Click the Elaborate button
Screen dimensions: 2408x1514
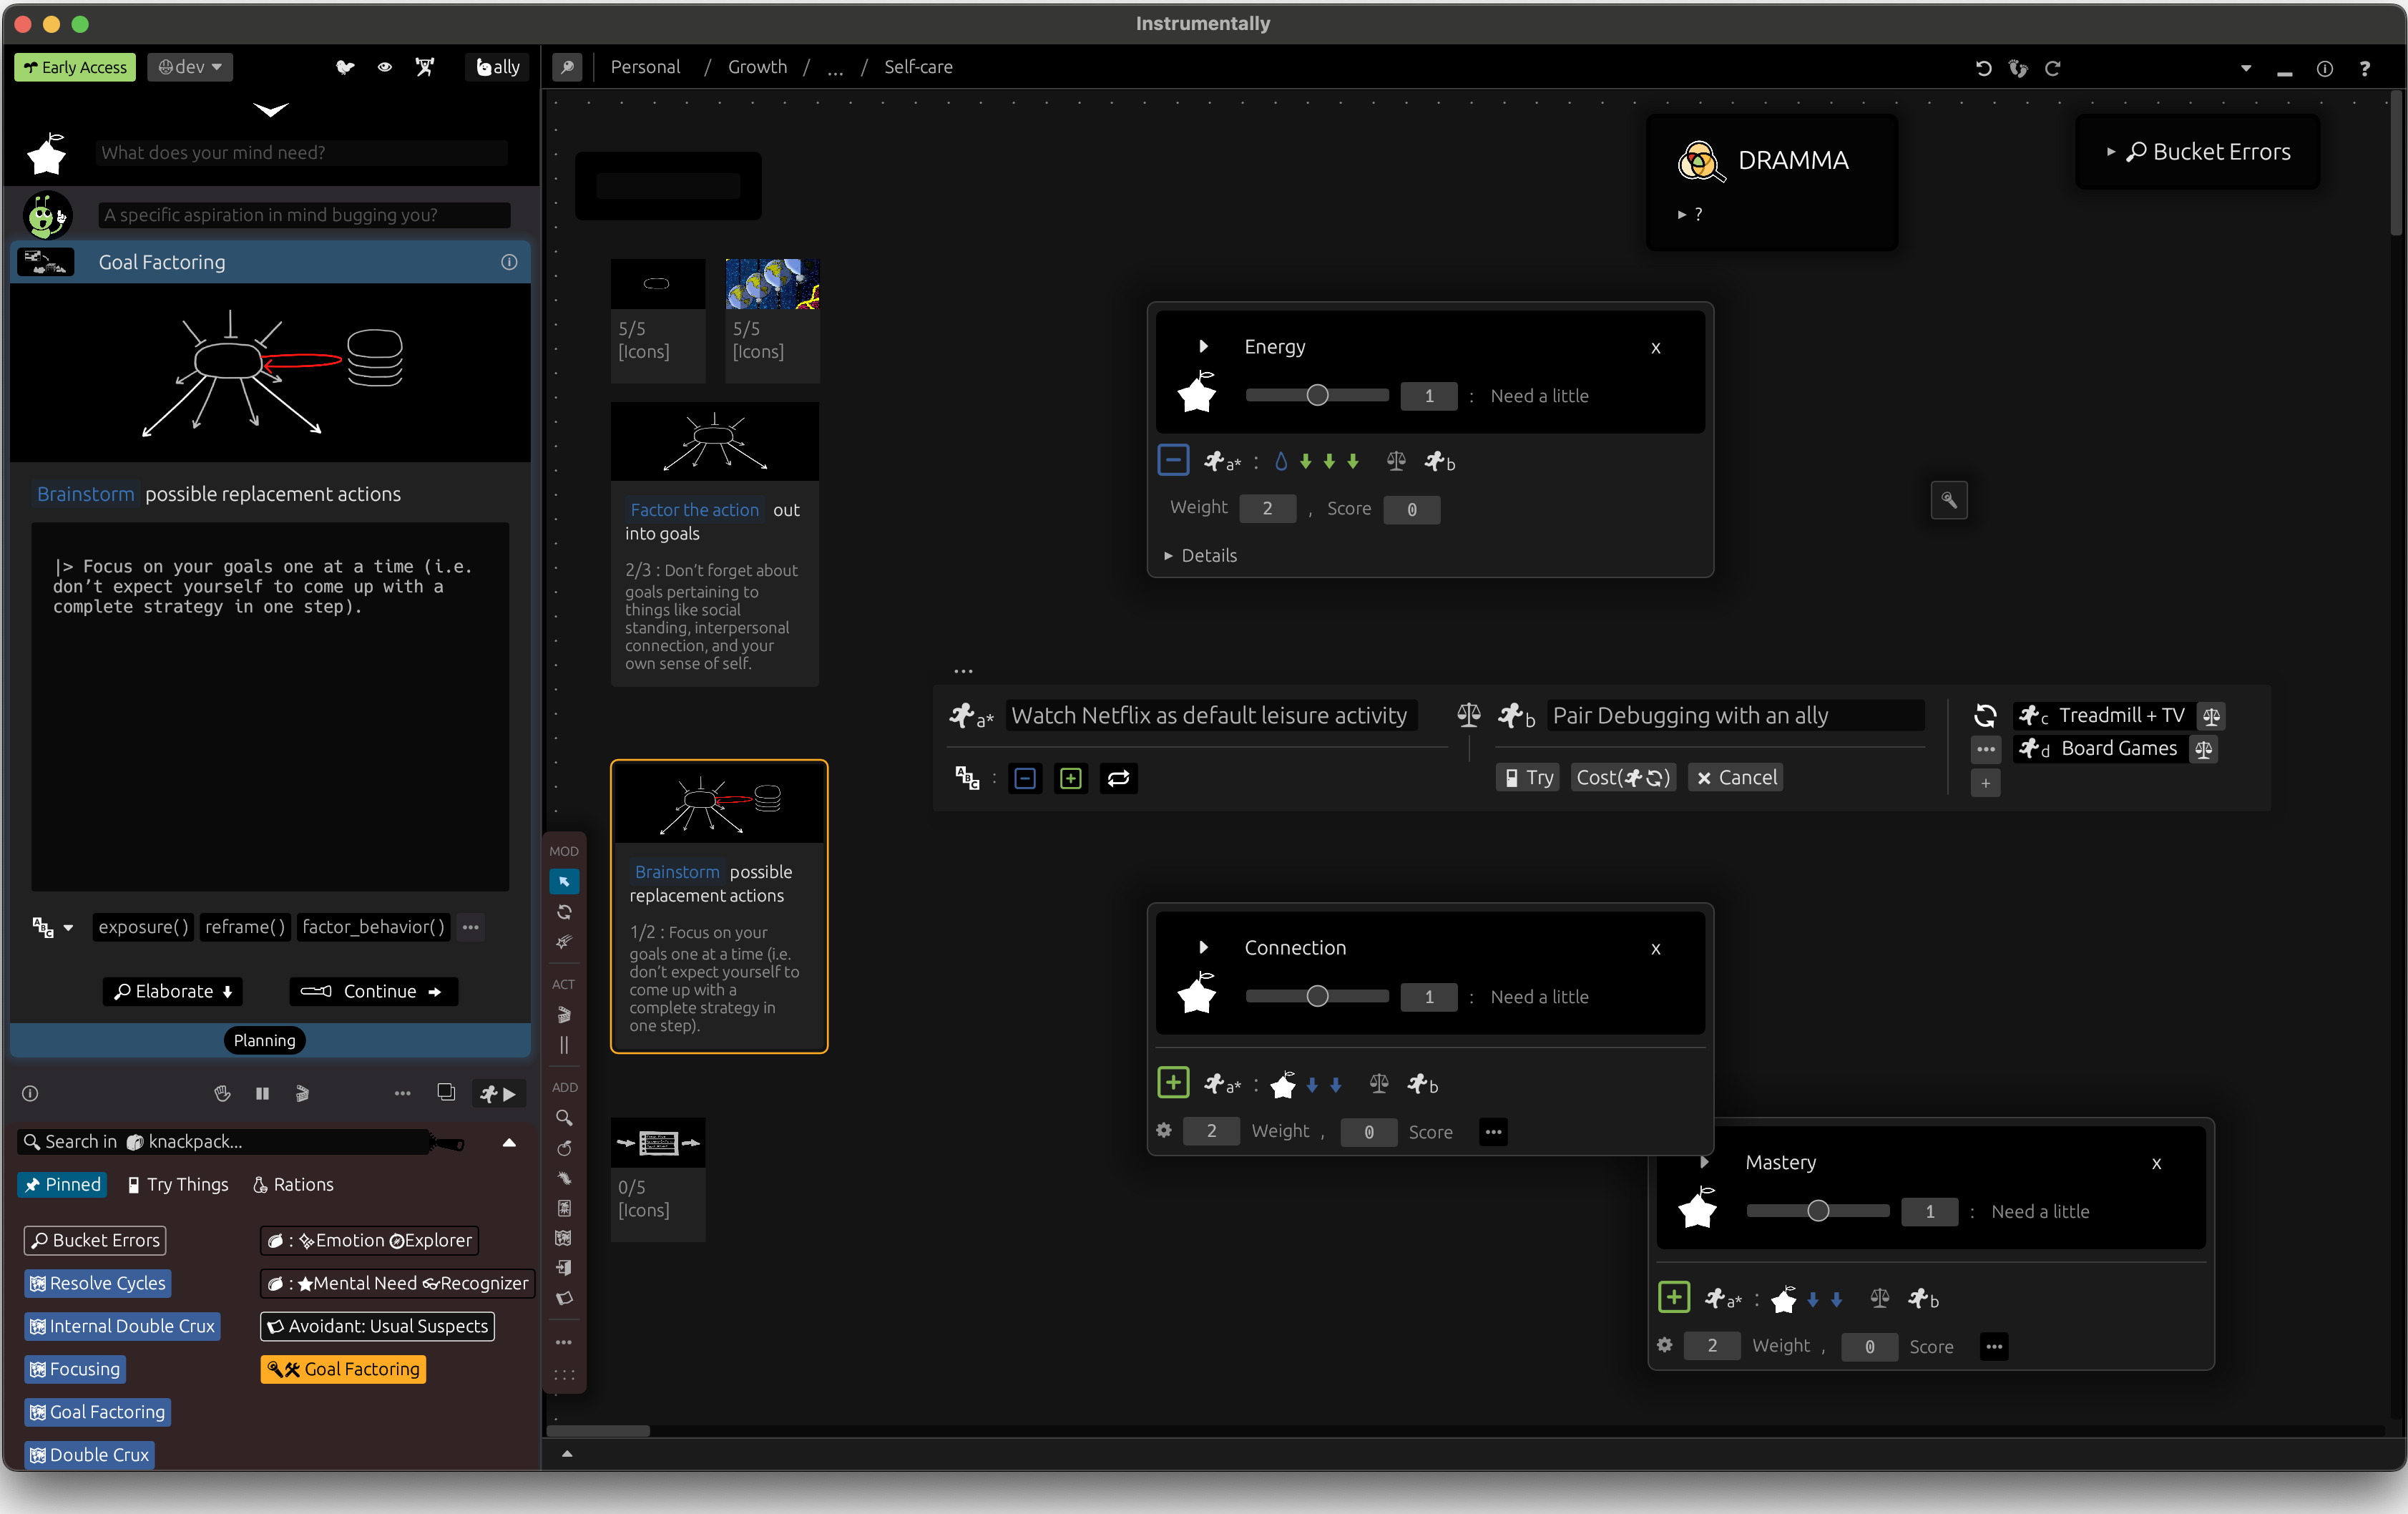click(x=173, y=991)
